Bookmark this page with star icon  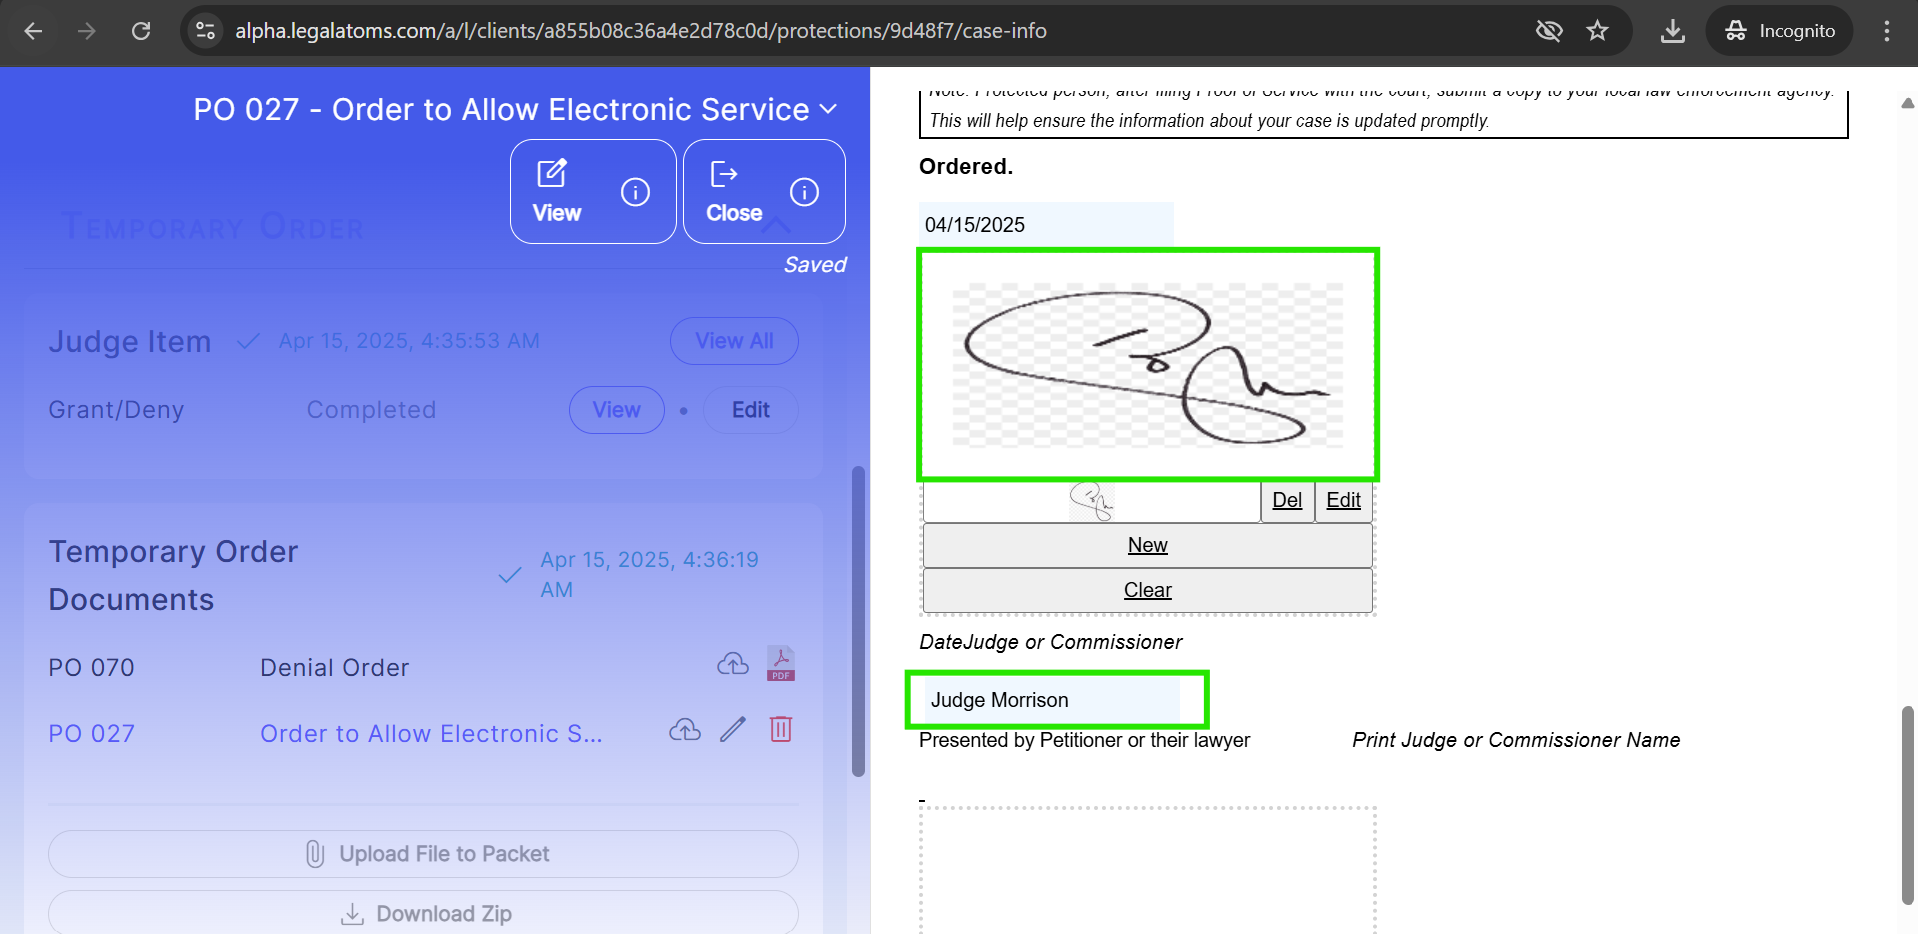(1598, 31)
